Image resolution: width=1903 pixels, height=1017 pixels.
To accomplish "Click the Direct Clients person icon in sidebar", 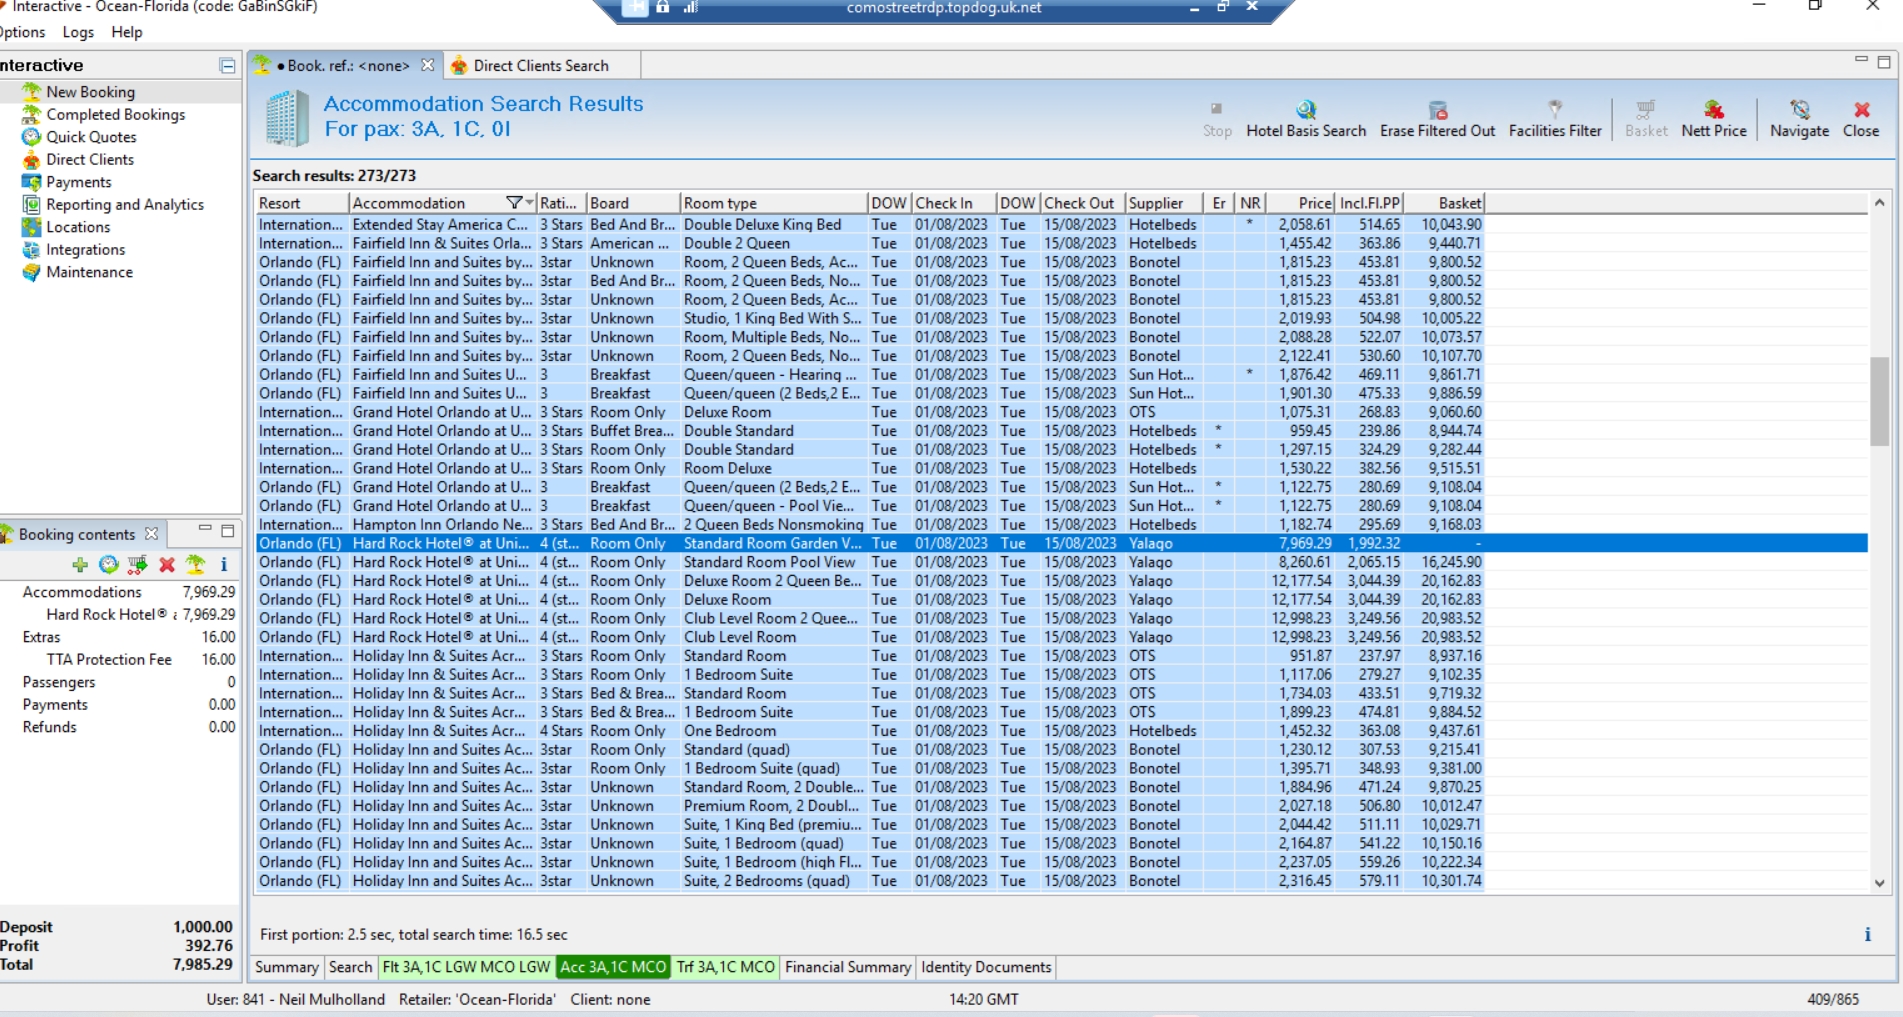I will click(x=31, y=159).
